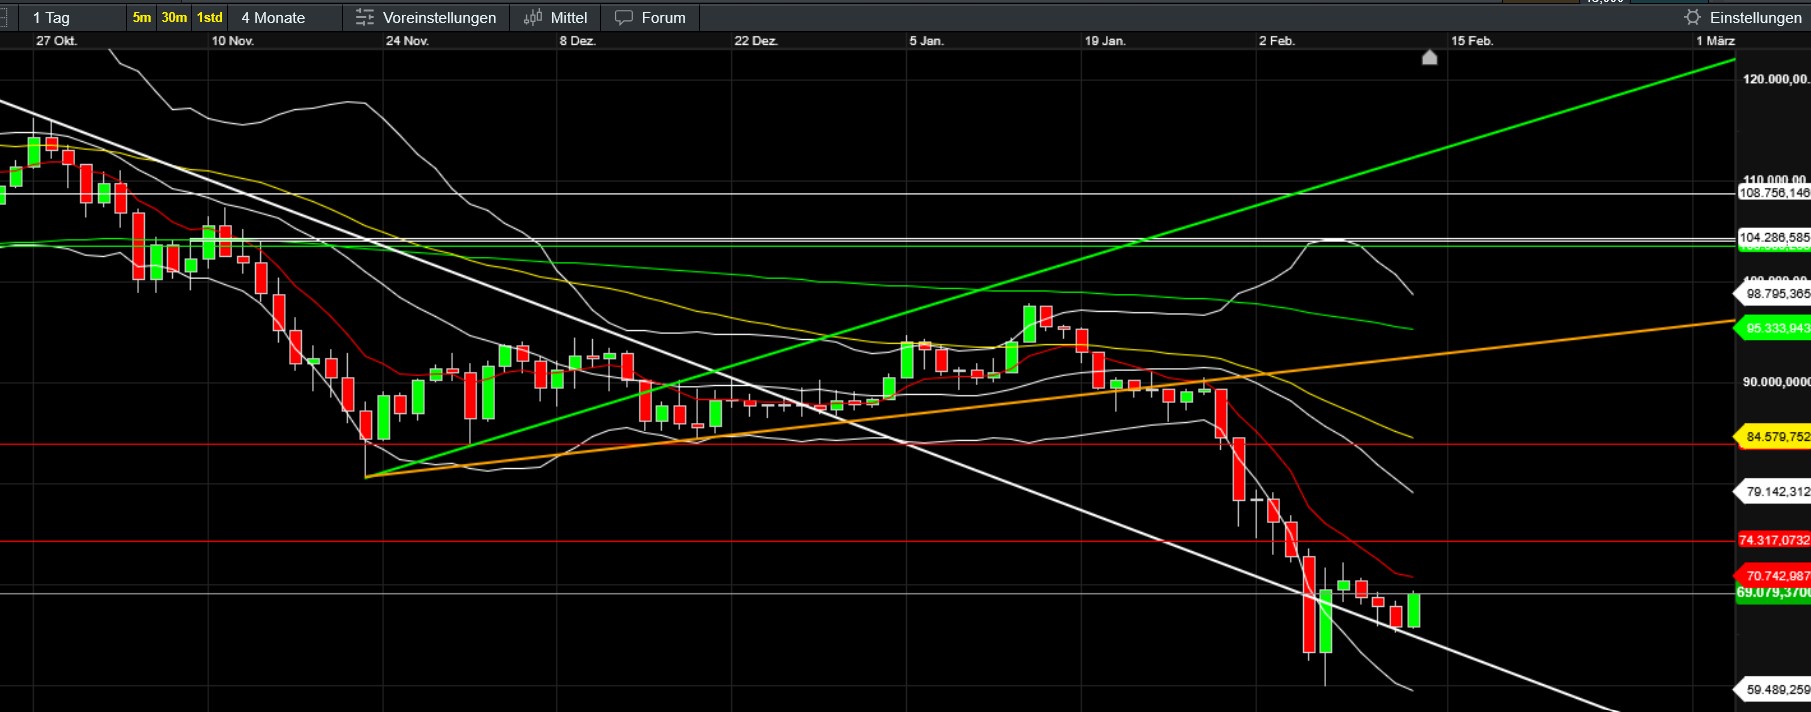The height and width of the screenshot is (712, 1811).
Task: Switch to the 30m timeframe
Action: point(174,18)
